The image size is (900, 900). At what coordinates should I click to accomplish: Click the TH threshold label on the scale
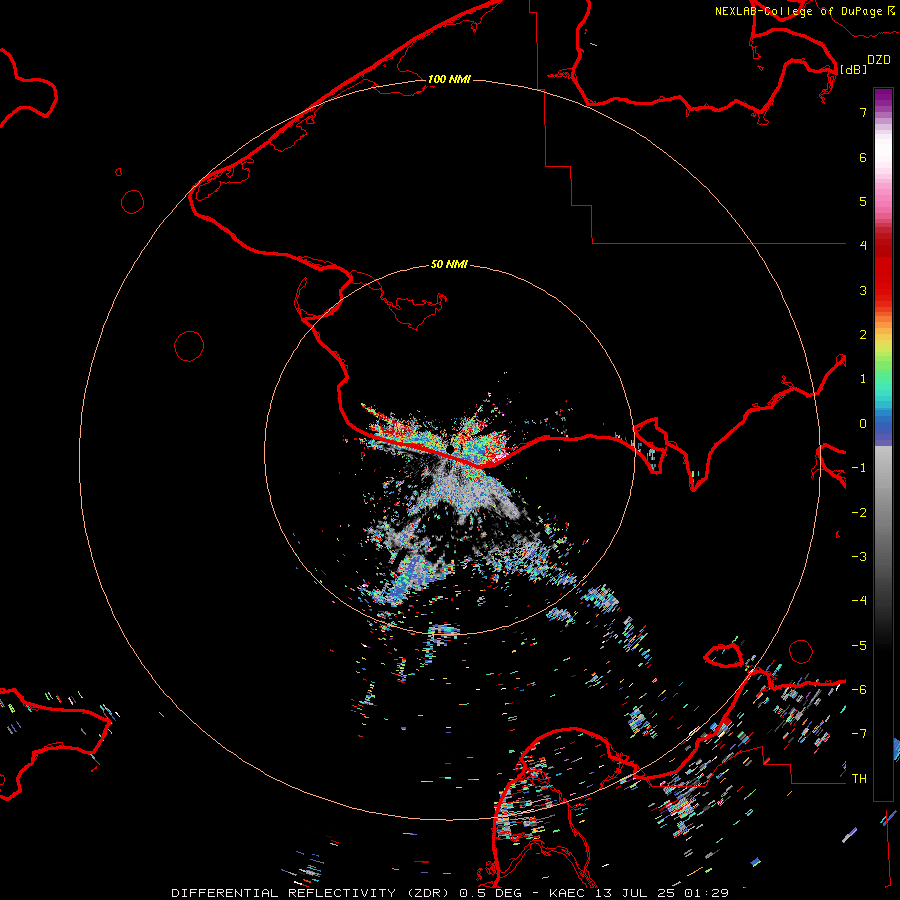(x=859, y=779)
